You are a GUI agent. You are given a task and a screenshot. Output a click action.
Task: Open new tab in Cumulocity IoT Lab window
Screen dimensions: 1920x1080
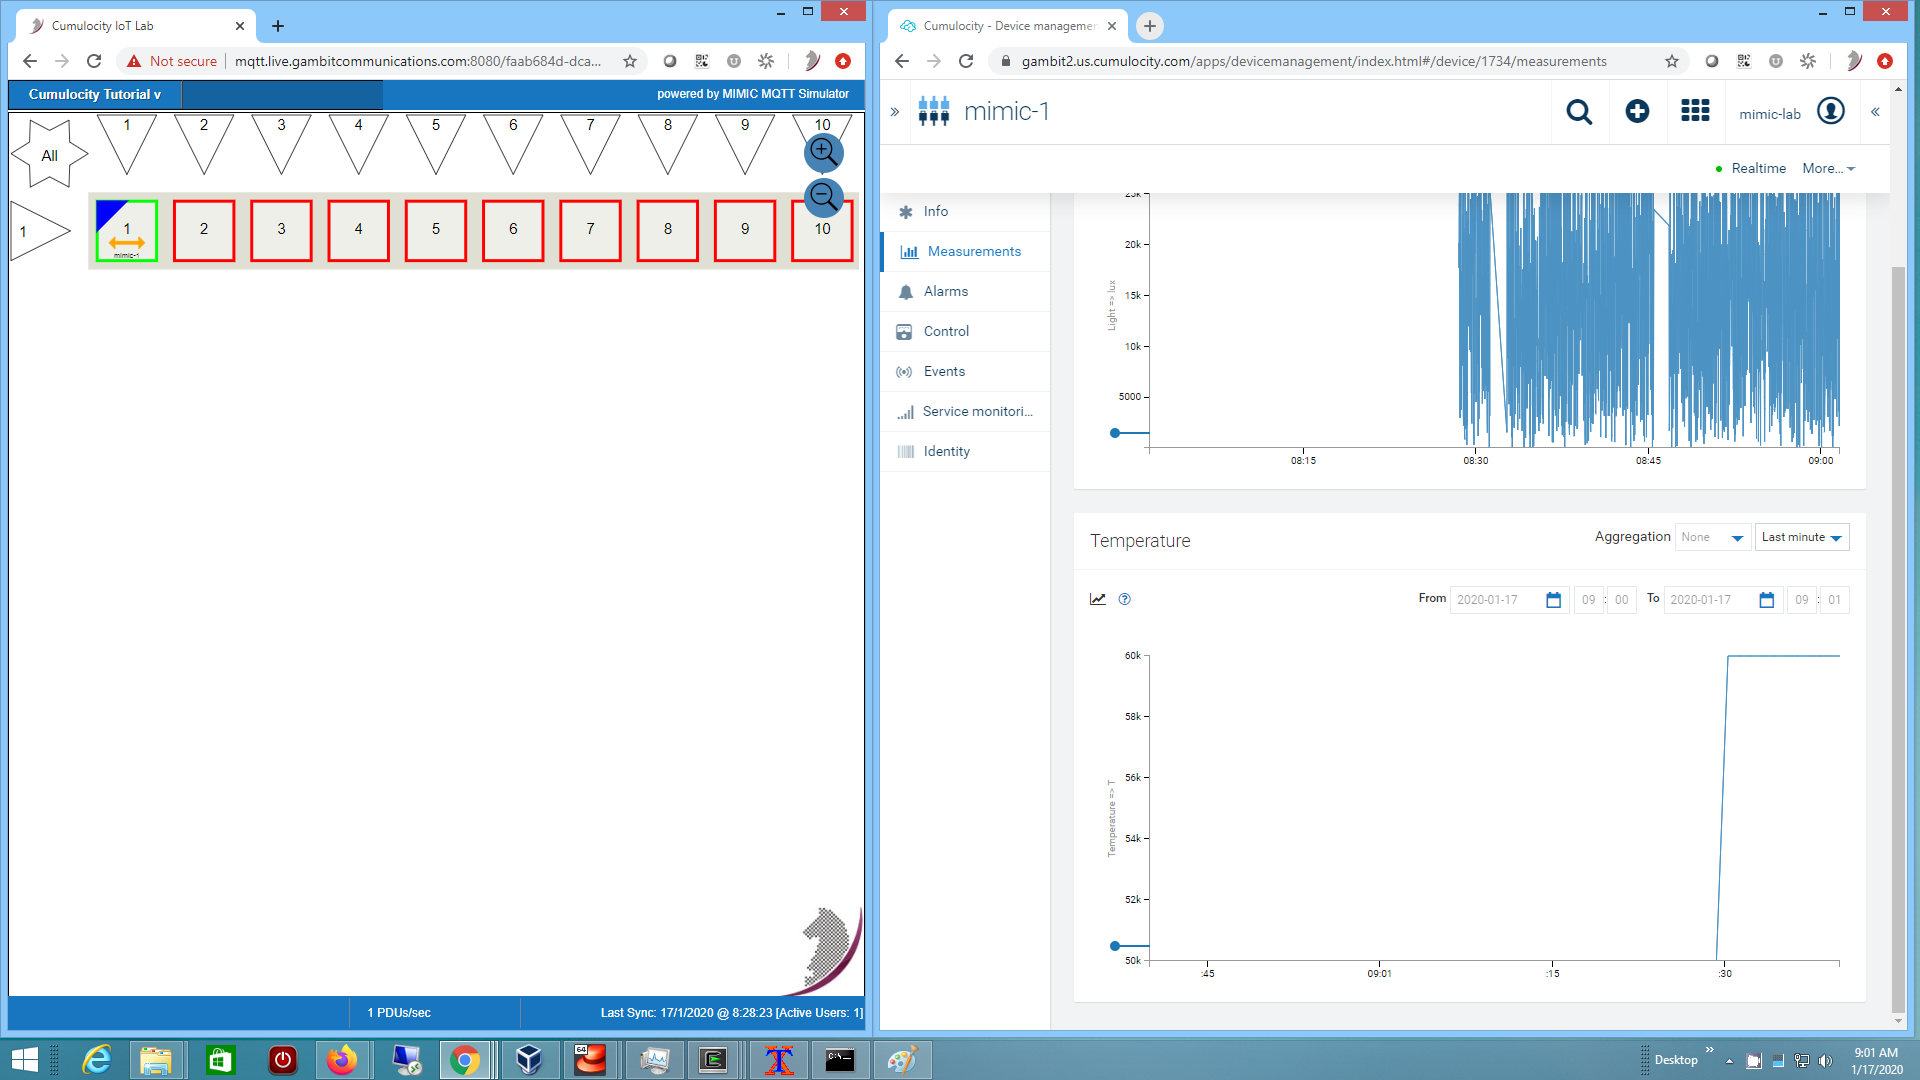pyautogui.click(x=278, y=26)
